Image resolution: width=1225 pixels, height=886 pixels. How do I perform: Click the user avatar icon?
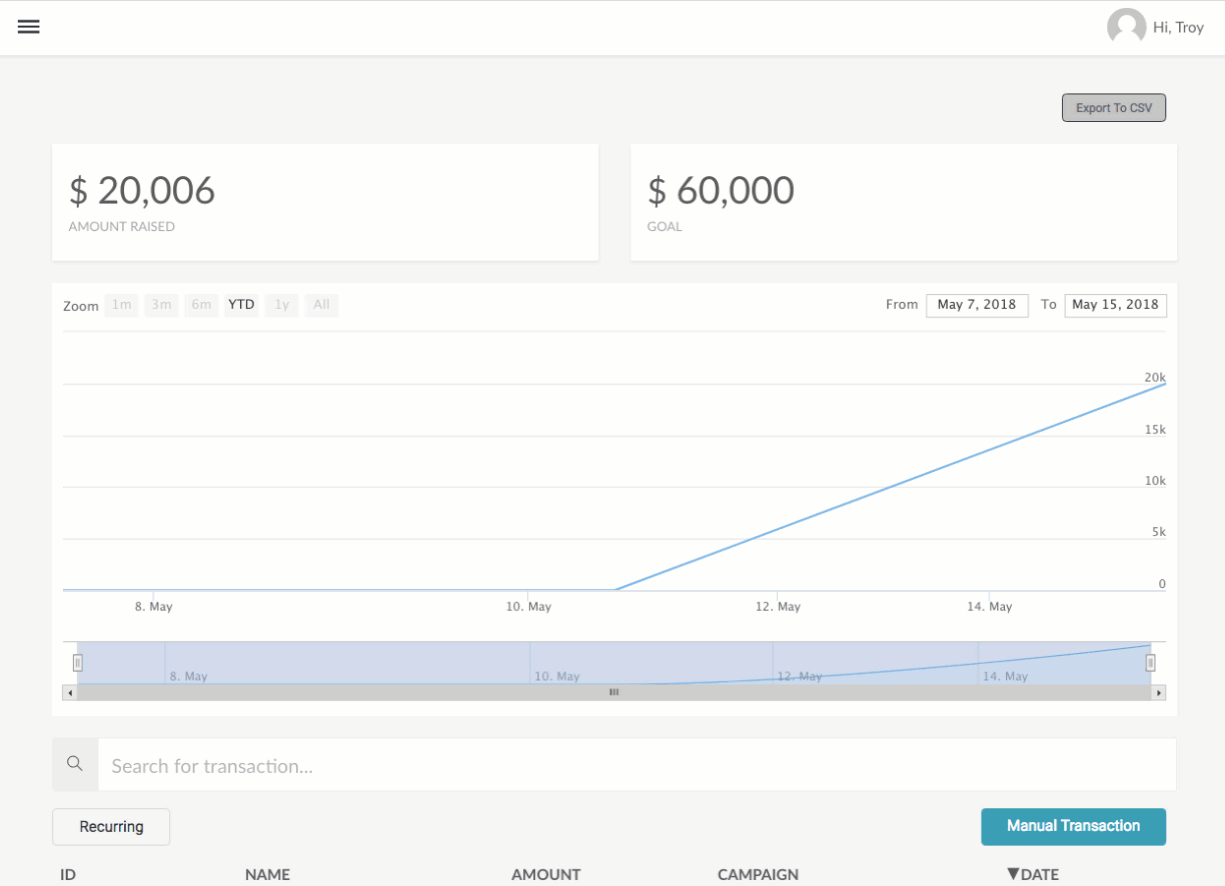point(1126,27)
